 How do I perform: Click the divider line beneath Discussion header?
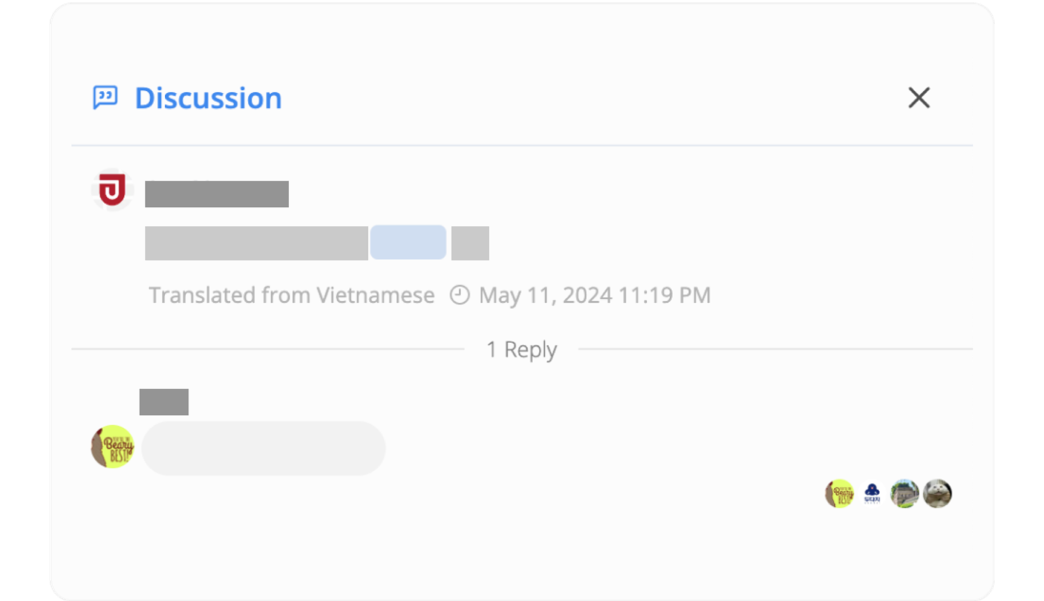point(522,145)
